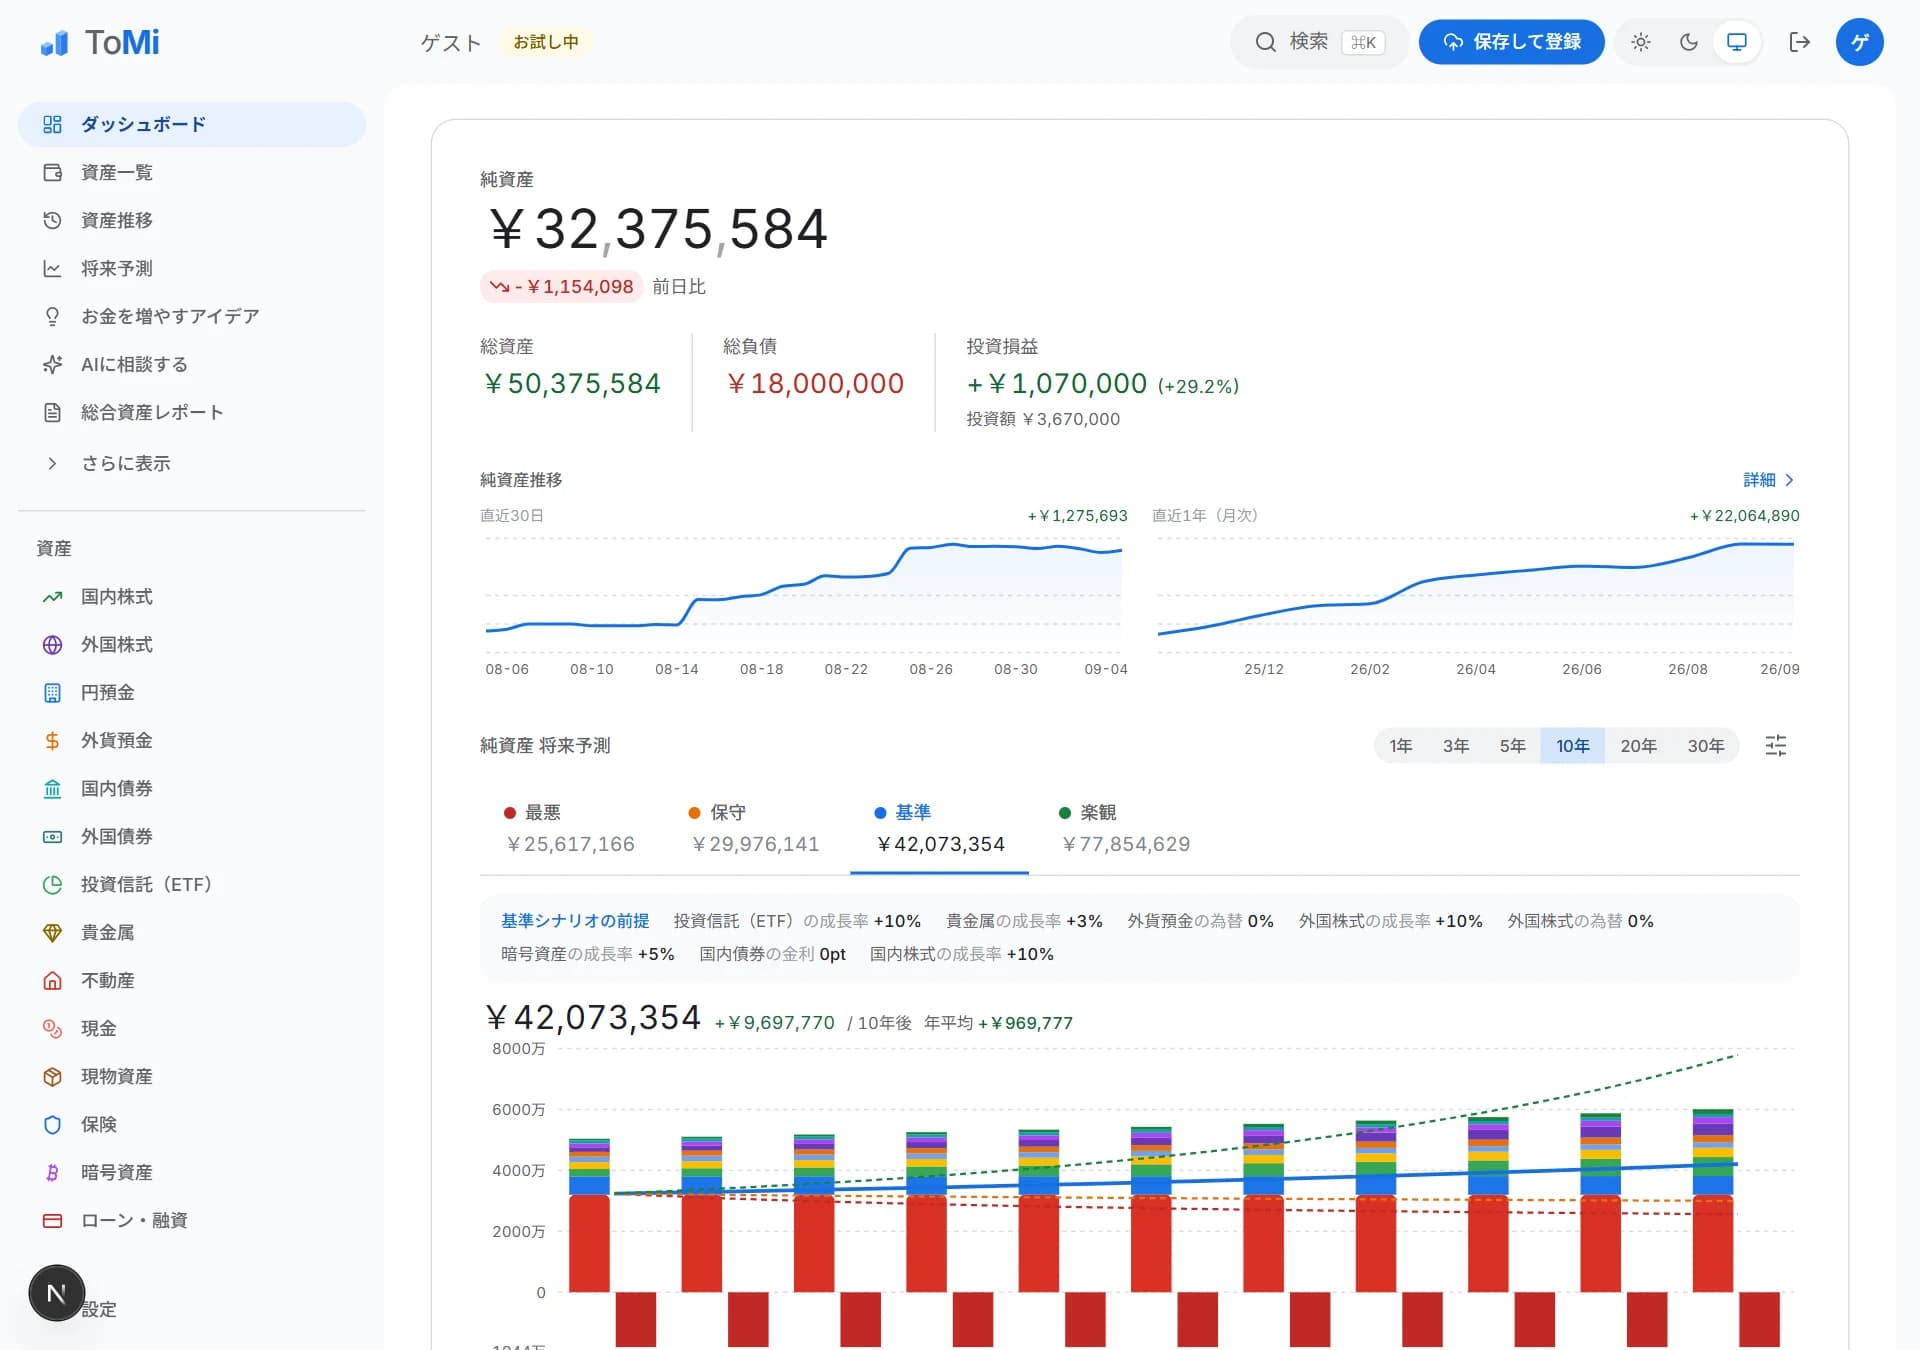Image resolution: width=1920 pixels, height=1350 pixels.
Task: Click the box icon for 現物資産
Action: click(x=52, y=1077)
